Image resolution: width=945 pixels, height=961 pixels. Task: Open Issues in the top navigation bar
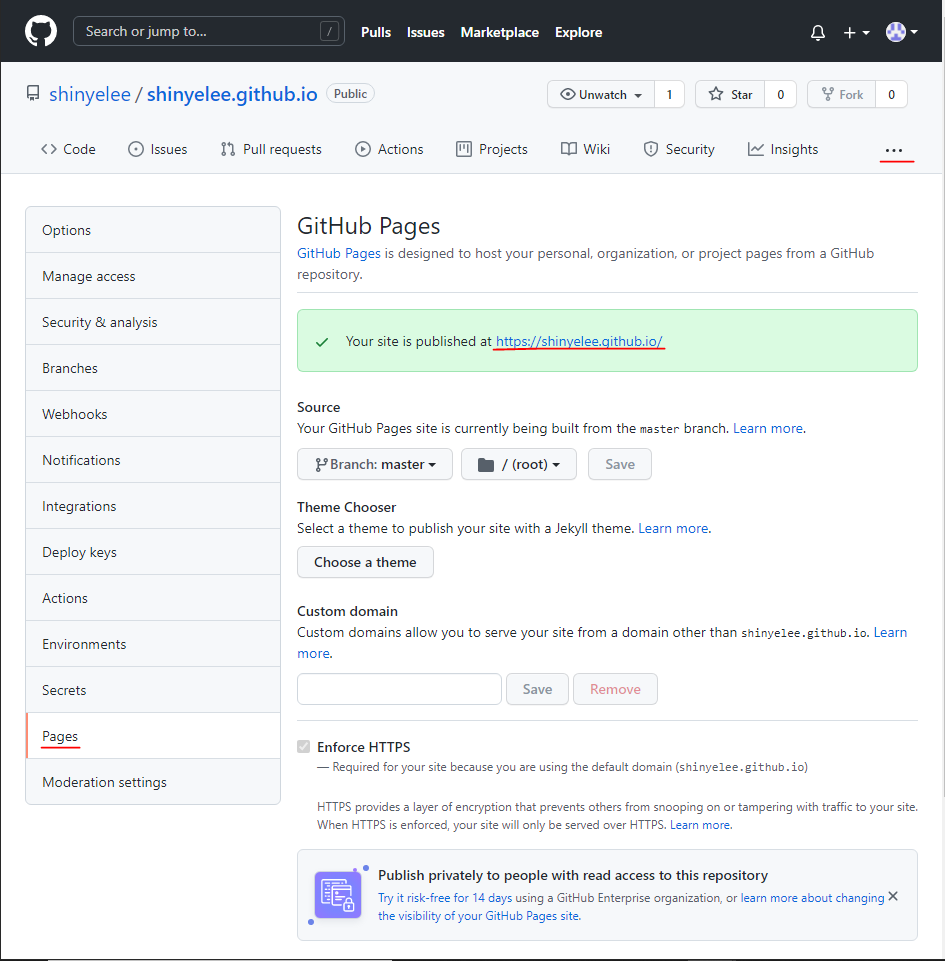point(425,32)
